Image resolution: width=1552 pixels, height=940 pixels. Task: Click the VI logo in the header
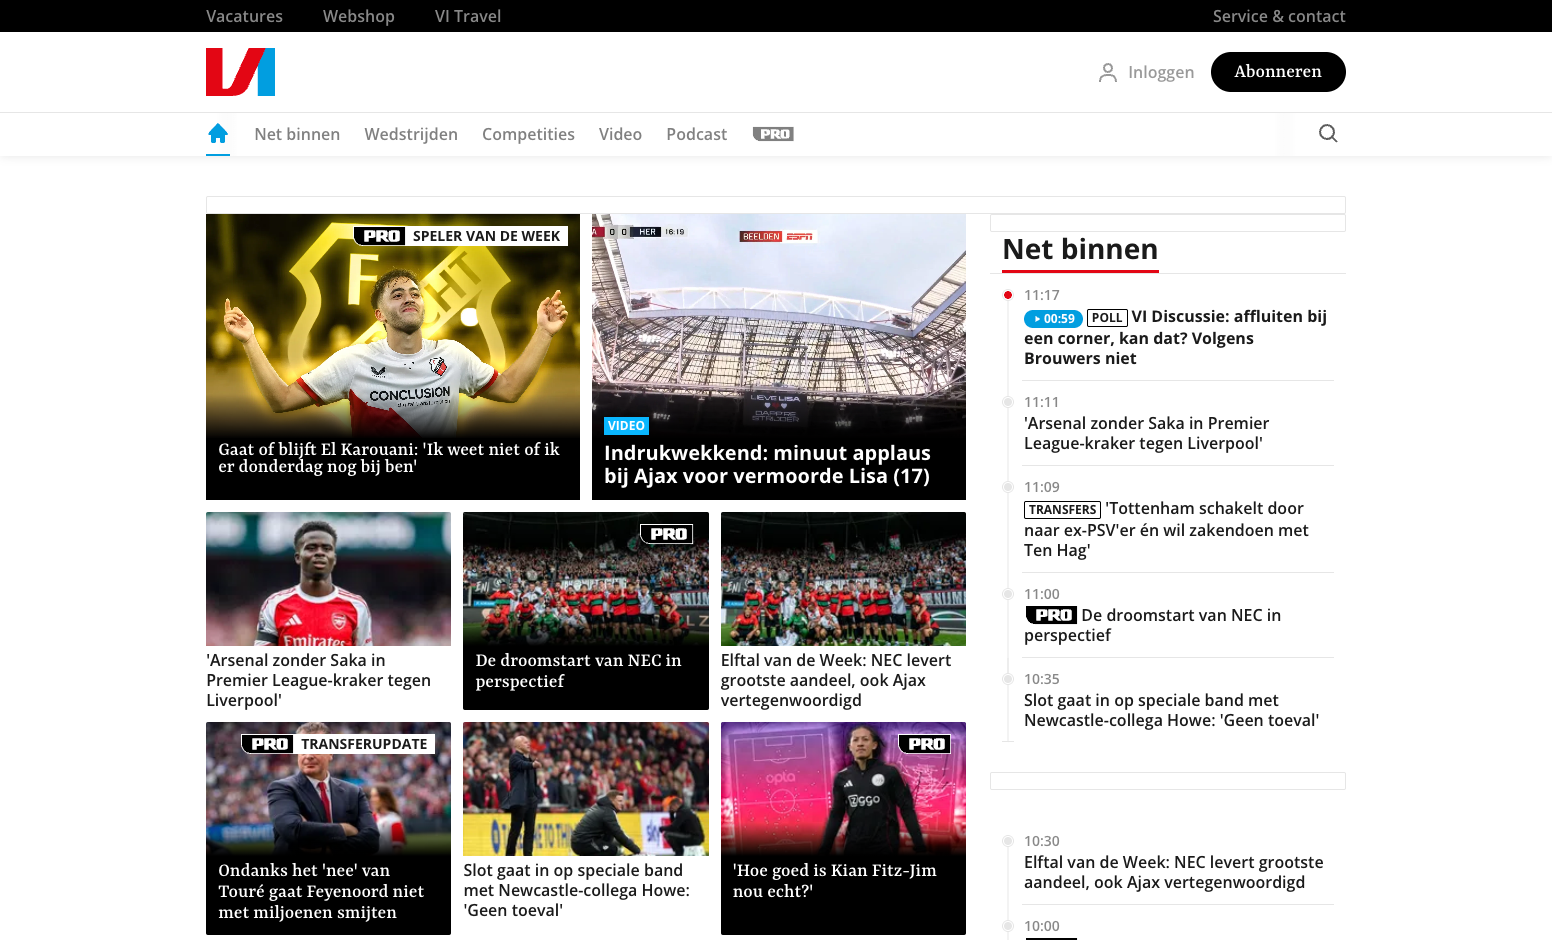pyautogui.click(x=240, y=72)
